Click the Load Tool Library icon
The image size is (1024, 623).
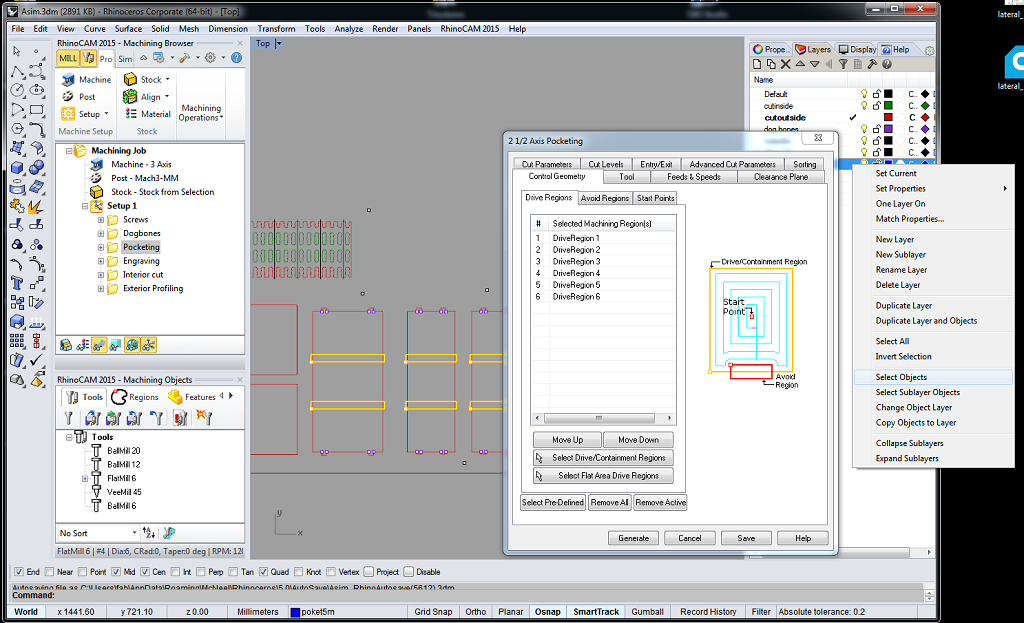92,418
